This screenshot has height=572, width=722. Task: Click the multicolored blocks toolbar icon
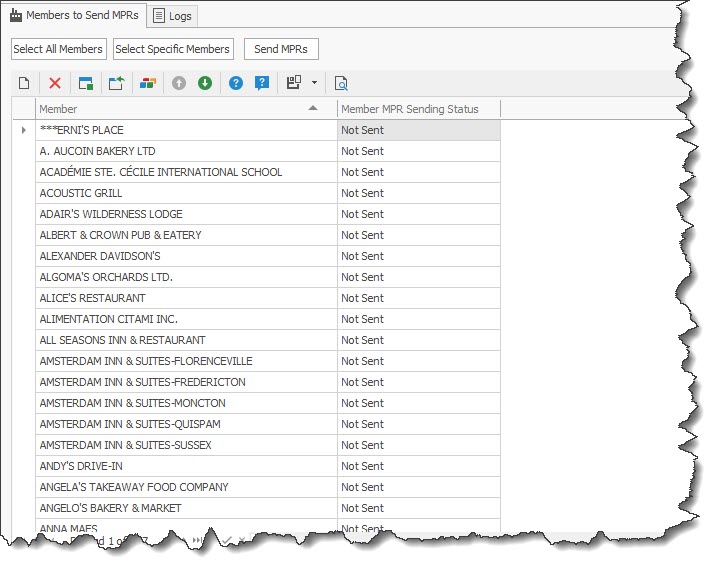coord(147,83)
